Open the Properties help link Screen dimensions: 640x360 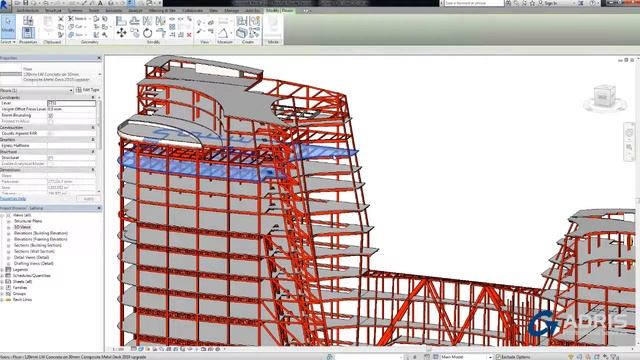click(13, 199)
